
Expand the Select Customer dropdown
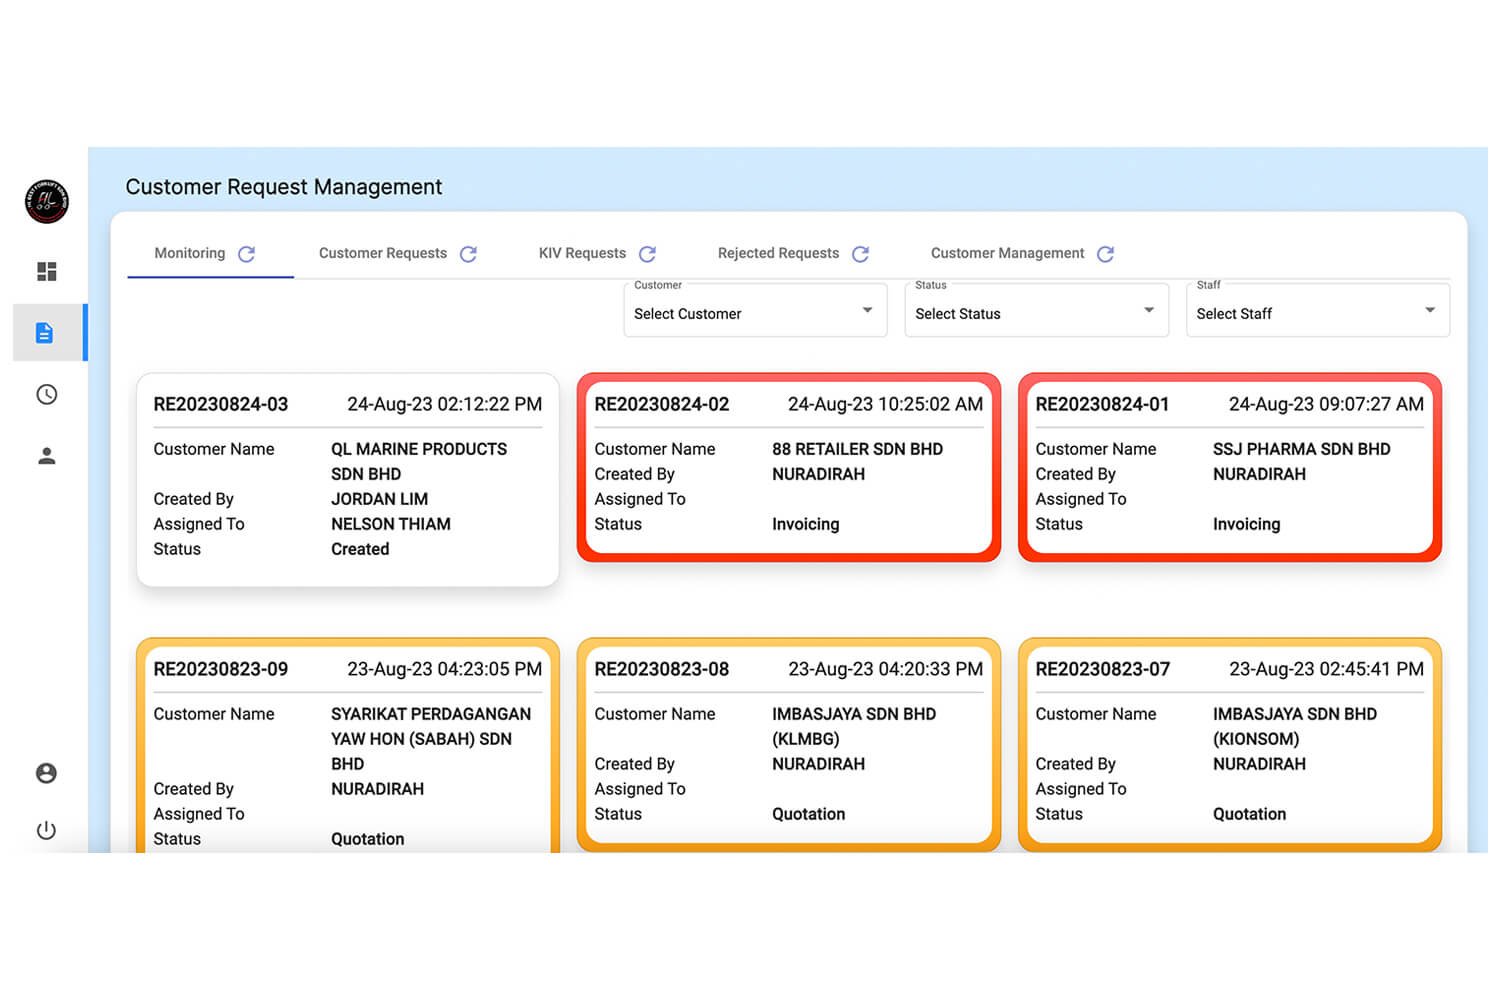(x=755, y=313)
